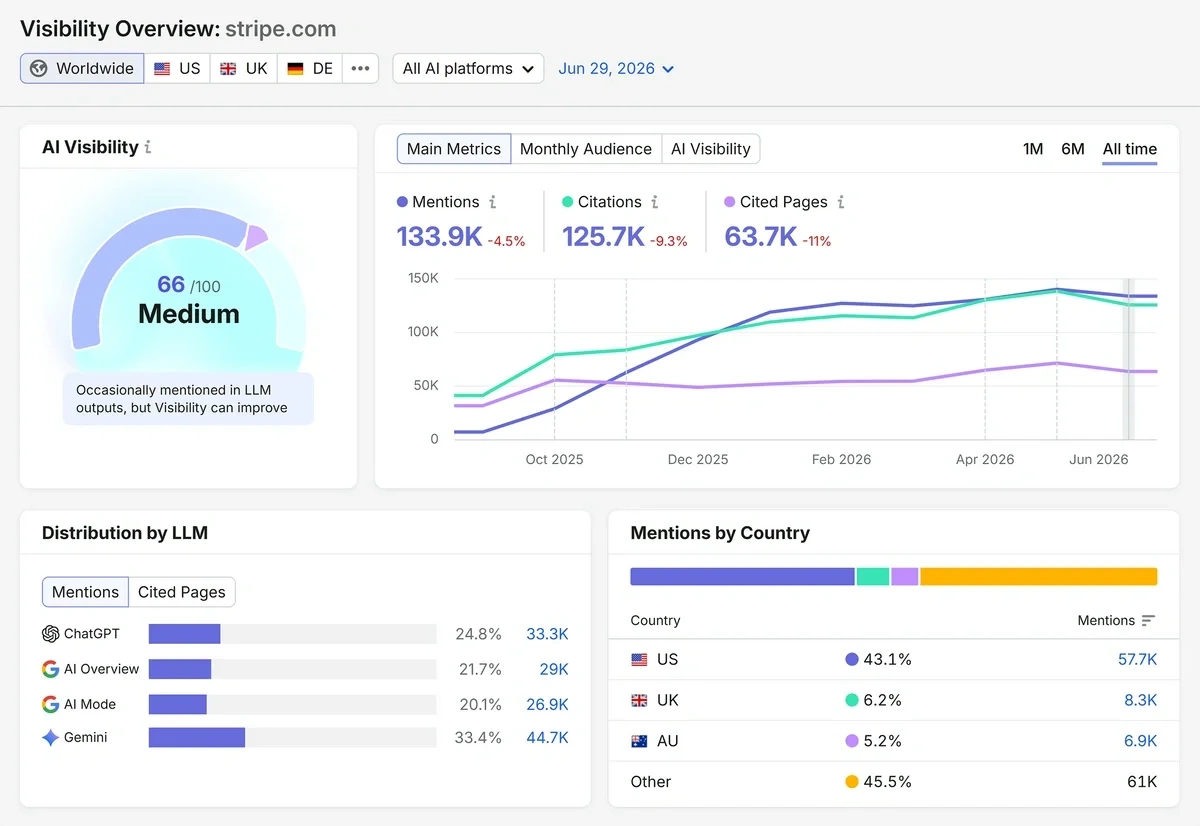Click the 45.5% Other percentage
1200x826 pixels.
(887, 782)
